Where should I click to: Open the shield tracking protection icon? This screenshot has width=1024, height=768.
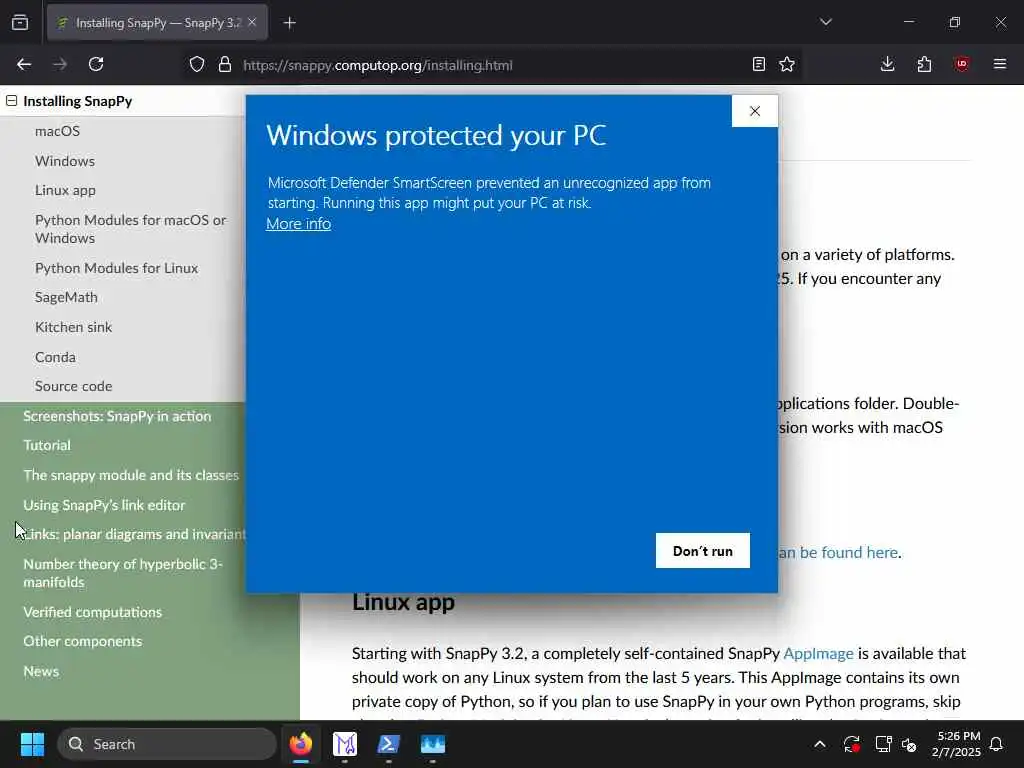click(197, 65)
